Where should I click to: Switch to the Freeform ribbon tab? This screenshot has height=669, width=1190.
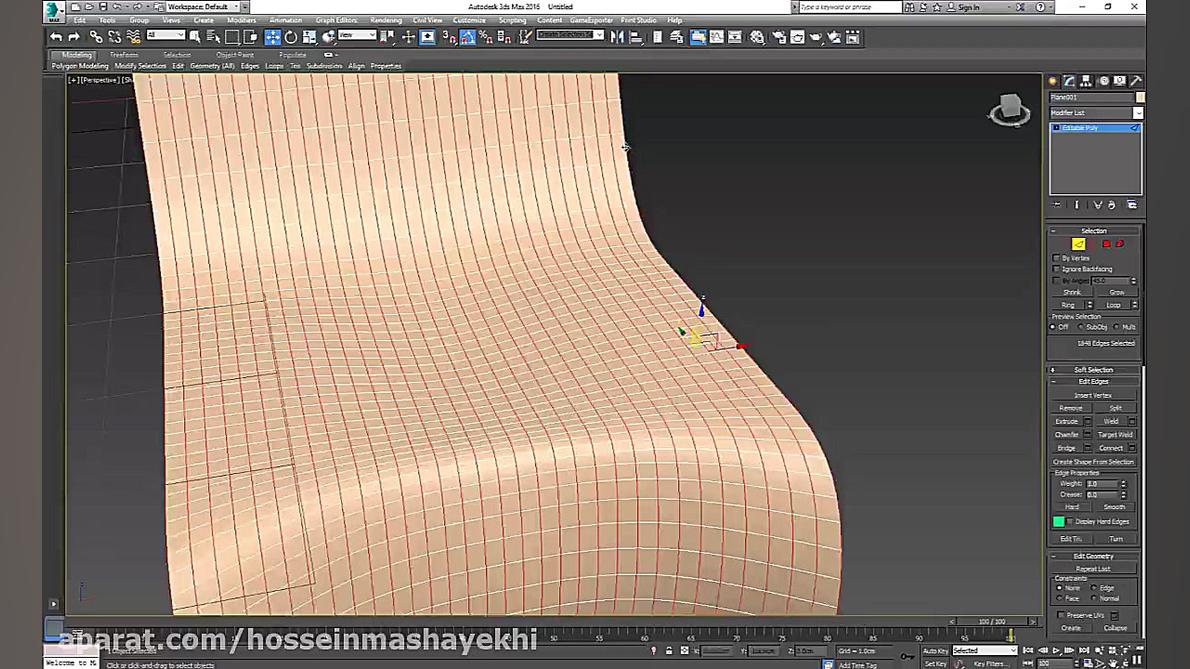[124, 55]
